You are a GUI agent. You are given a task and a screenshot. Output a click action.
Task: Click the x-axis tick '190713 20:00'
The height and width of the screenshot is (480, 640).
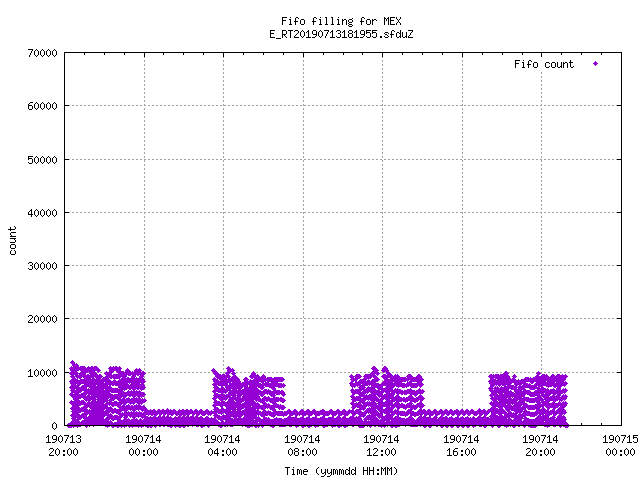[x=64, y=446]
